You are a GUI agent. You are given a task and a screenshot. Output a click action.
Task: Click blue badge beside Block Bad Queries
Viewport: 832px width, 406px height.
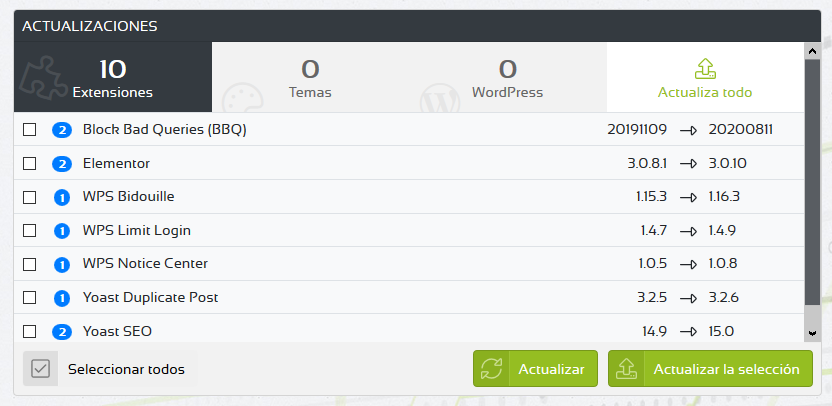coord(62,130)
